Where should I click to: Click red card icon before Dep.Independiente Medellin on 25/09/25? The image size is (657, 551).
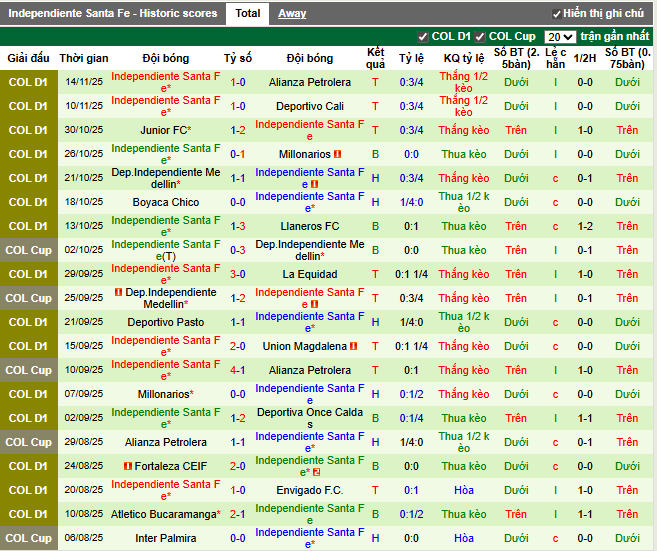pyautogui.click(x=117, y=292)
